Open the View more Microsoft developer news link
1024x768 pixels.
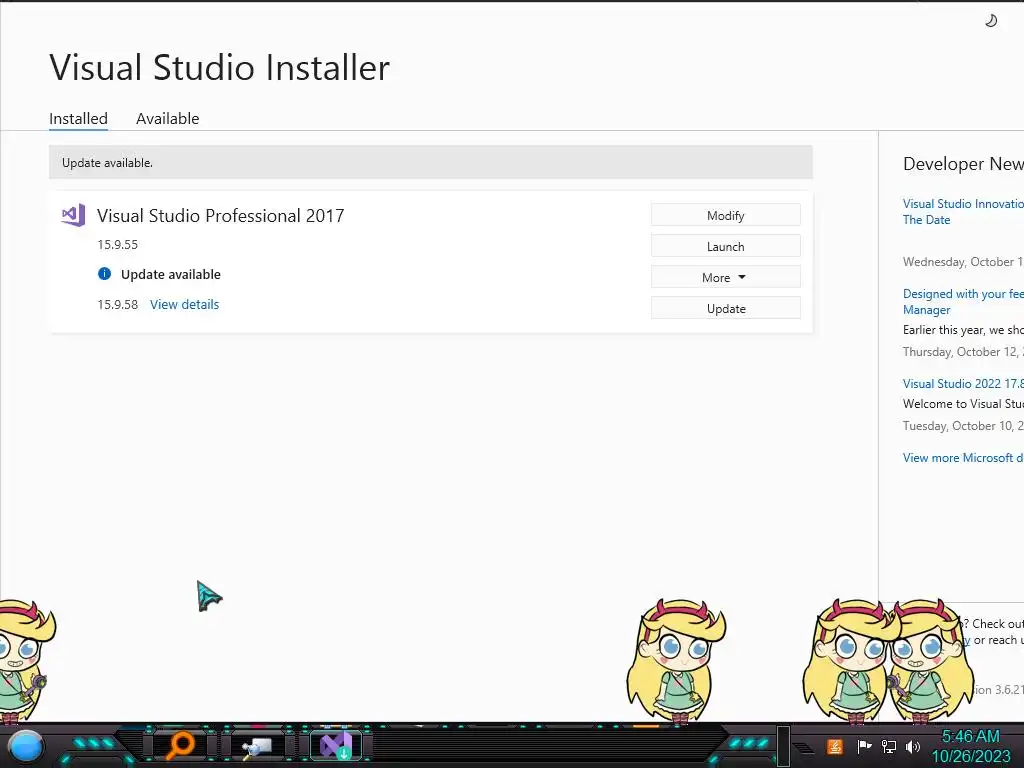(963, 458)
